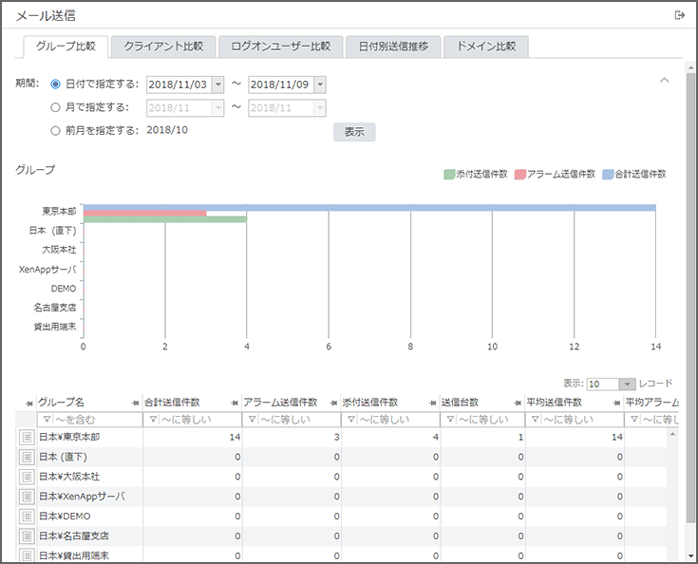
Task: Sort by 平均送信件数 column header
Action: 554,402
